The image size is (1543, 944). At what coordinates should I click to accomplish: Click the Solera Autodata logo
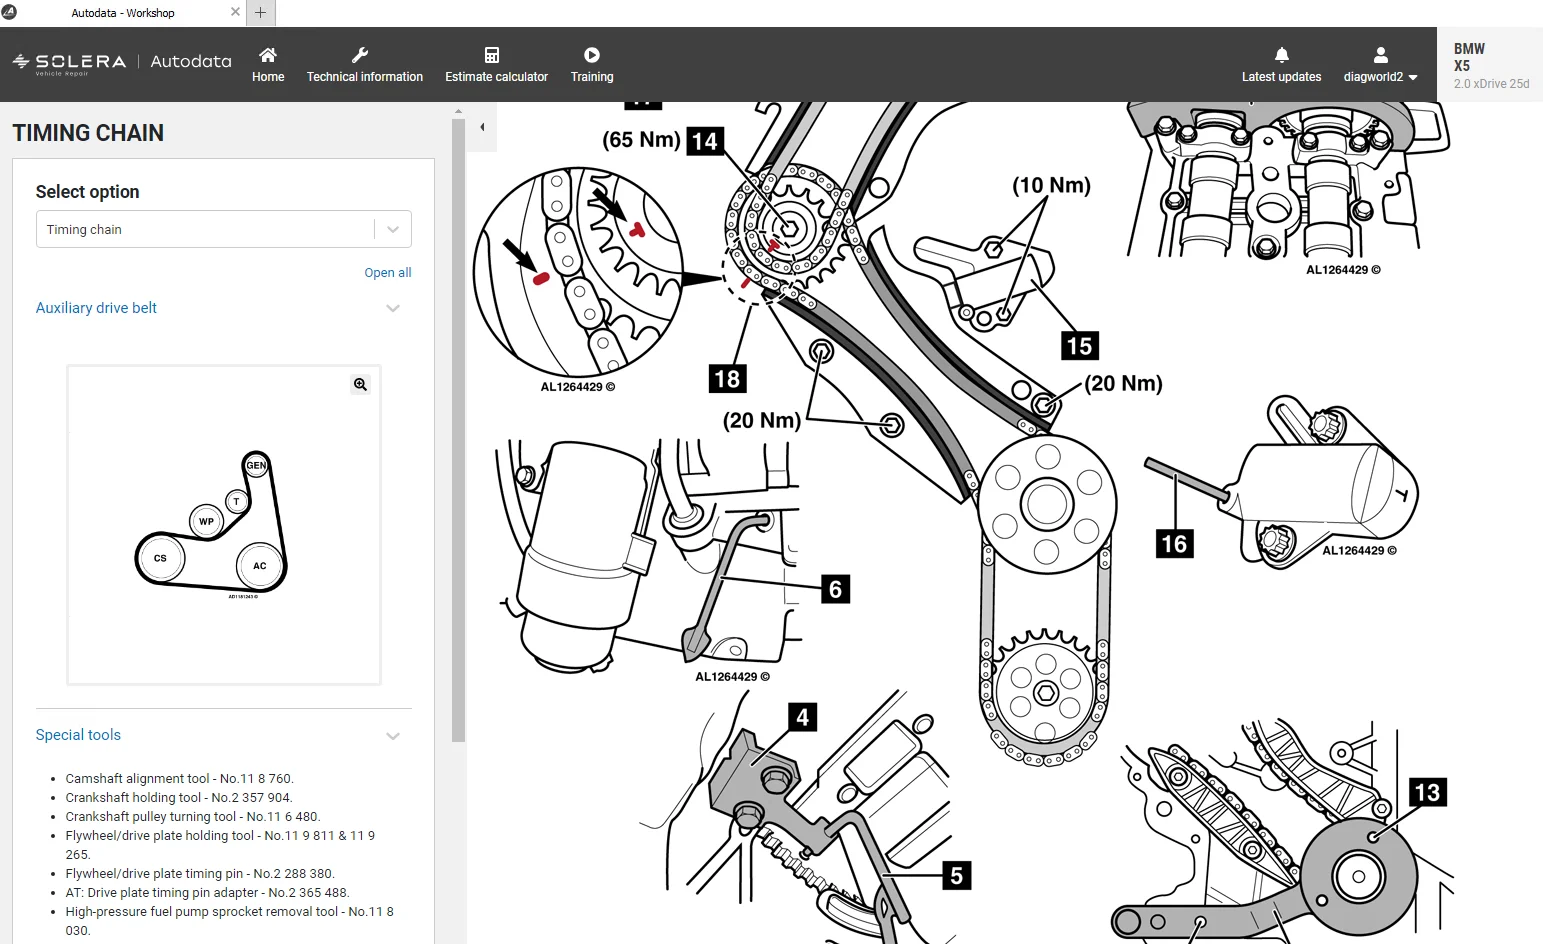pyautogui.click(x=122, y=62)
